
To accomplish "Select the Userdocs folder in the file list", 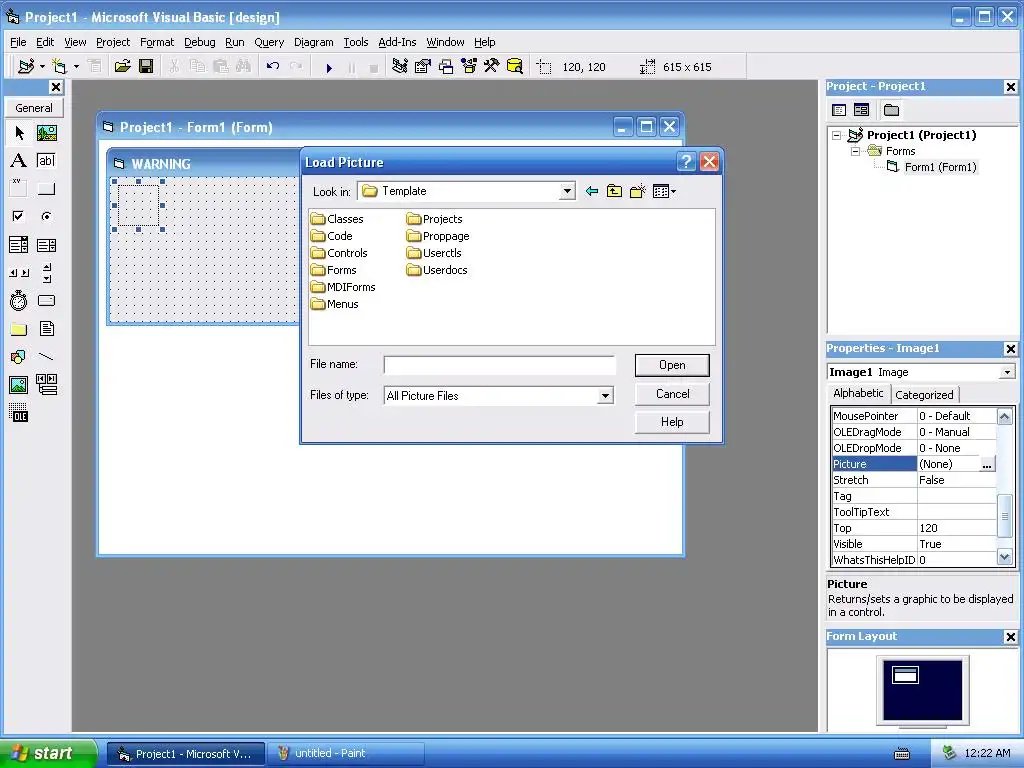I will (436, 270).
